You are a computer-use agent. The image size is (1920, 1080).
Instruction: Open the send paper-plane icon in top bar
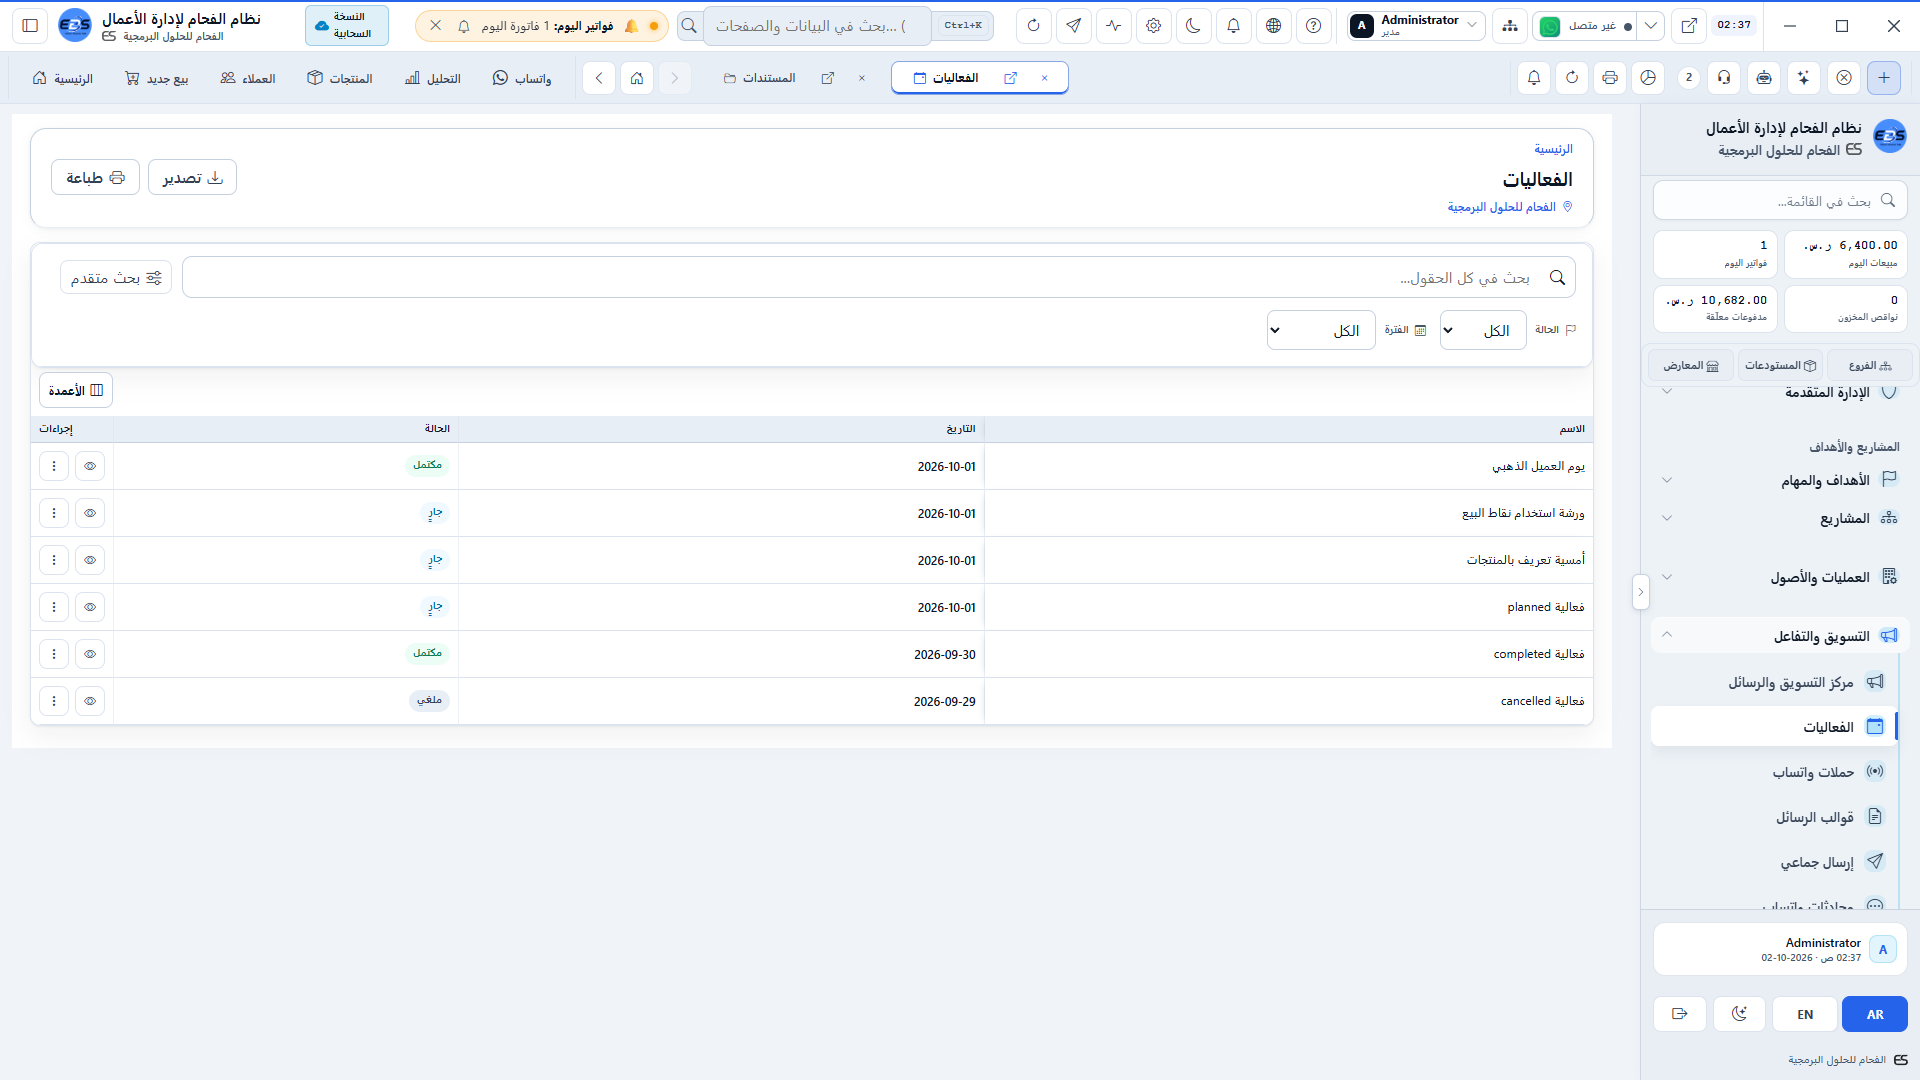(x=1073, y=26)
